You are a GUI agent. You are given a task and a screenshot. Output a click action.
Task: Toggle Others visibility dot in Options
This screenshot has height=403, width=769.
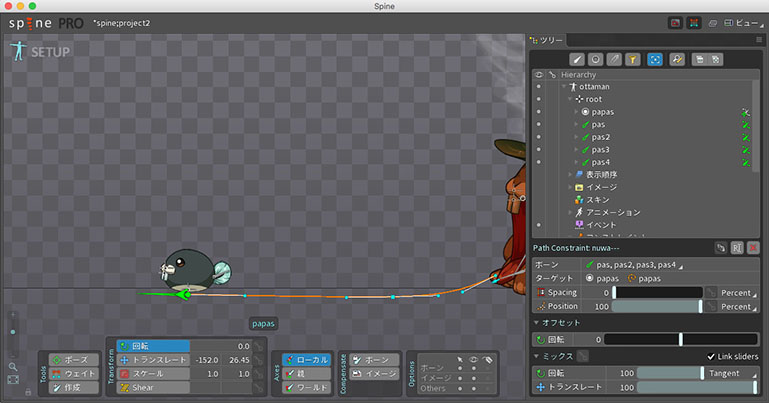pyautogui.click(x=473, y=388)
